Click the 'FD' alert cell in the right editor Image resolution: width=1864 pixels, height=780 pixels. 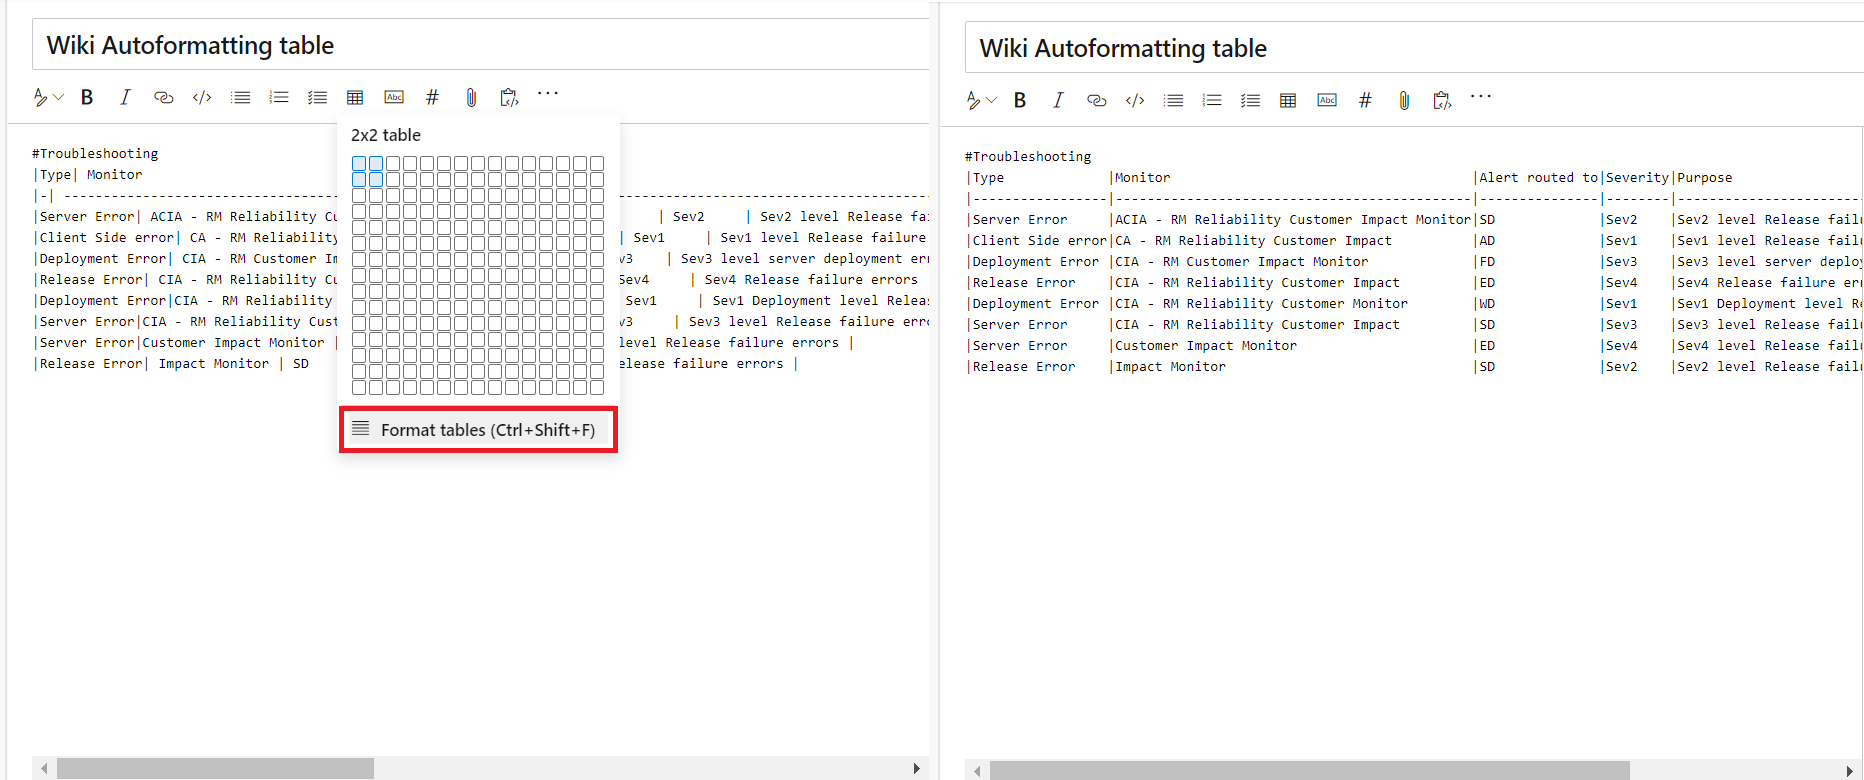1487,261
